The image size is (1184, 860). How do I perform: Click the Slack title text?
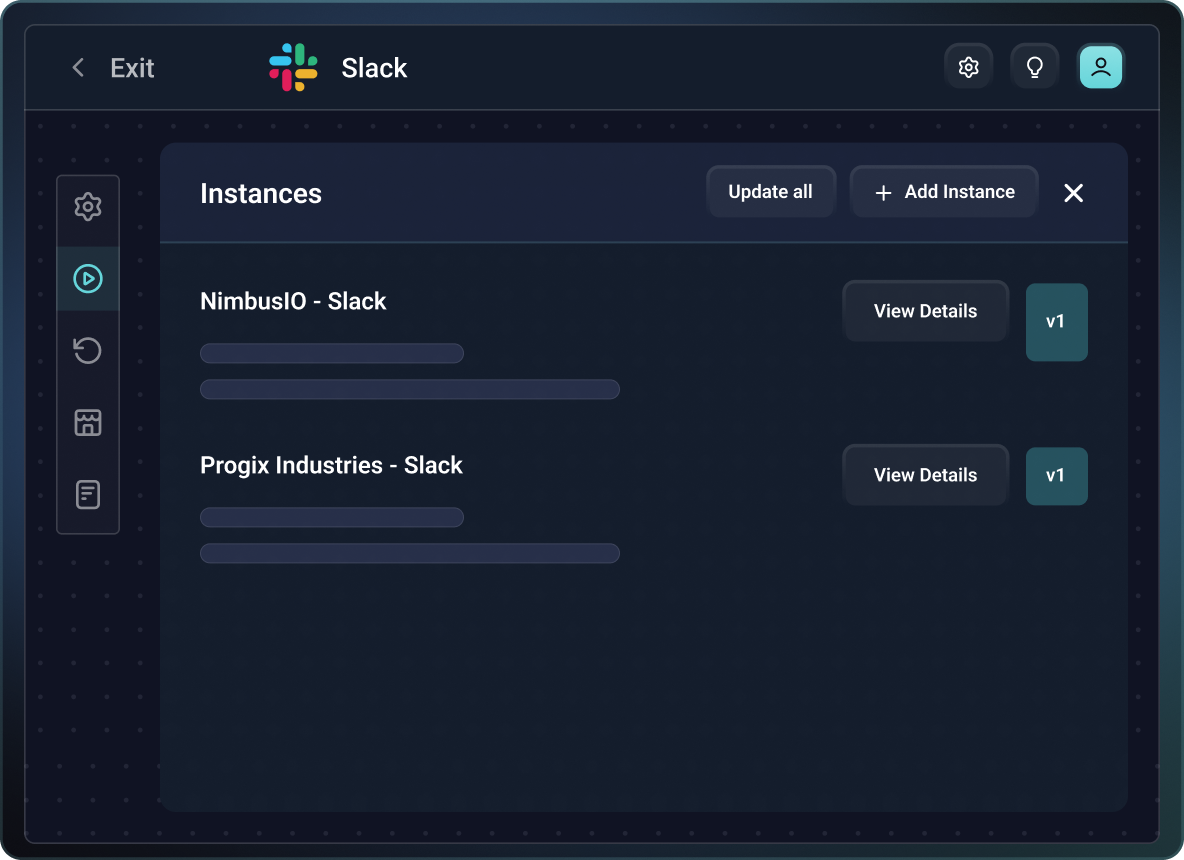pos(374,68)
